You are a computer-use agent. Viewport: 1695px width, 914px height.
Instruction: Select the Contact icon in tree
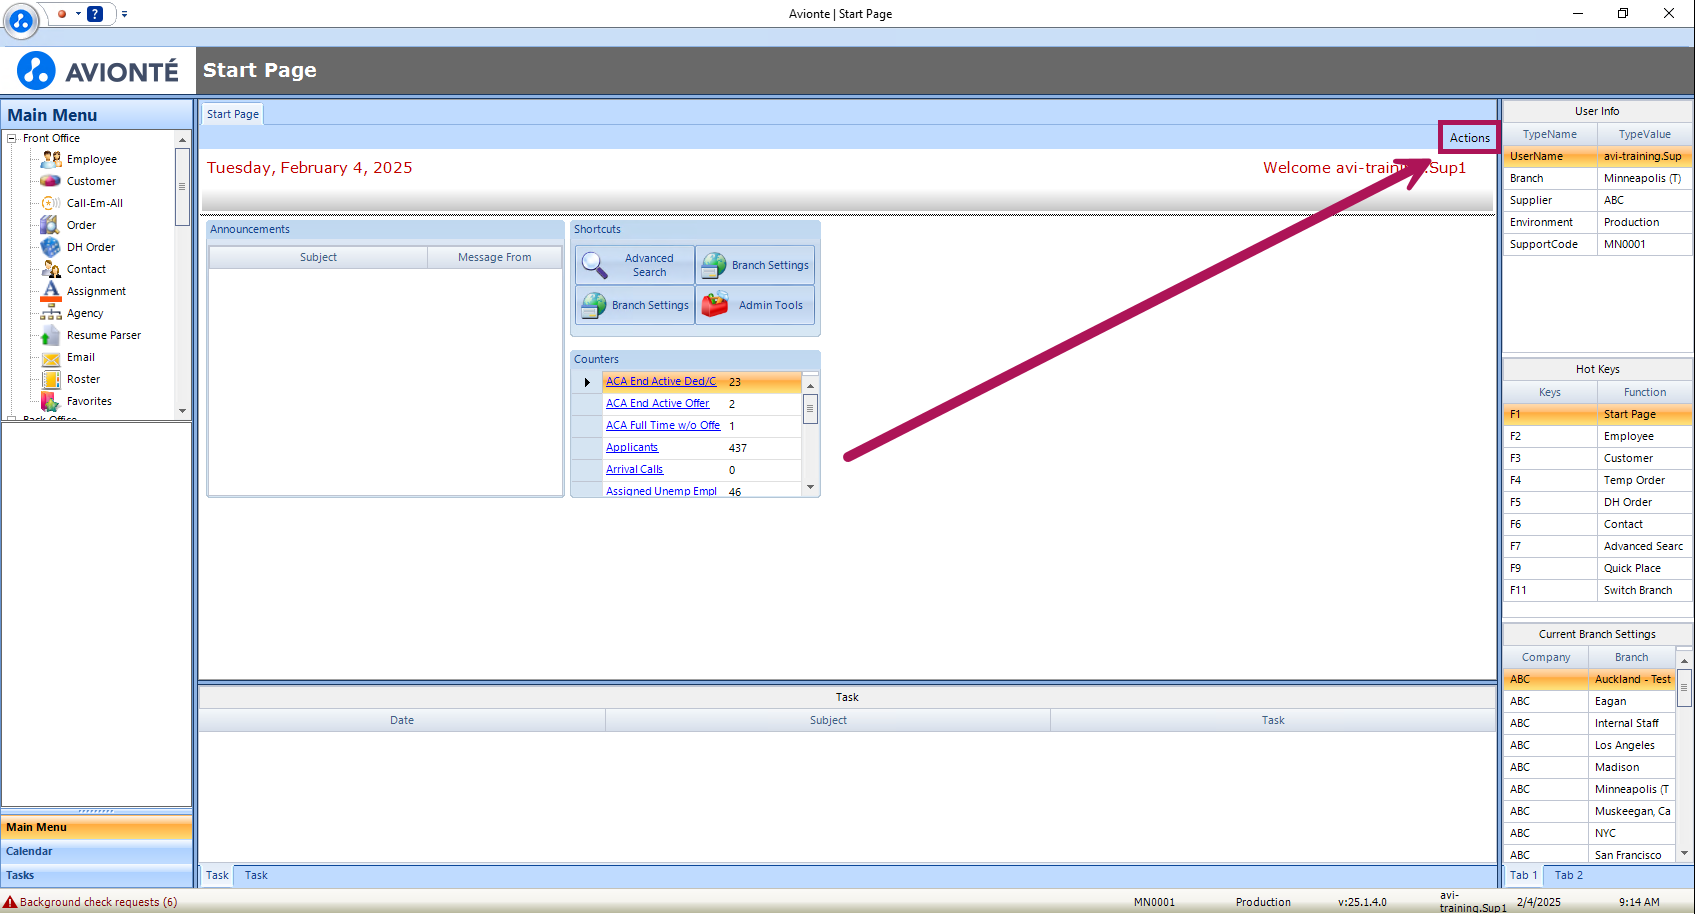pyautogui.click(x=51, y=269)
